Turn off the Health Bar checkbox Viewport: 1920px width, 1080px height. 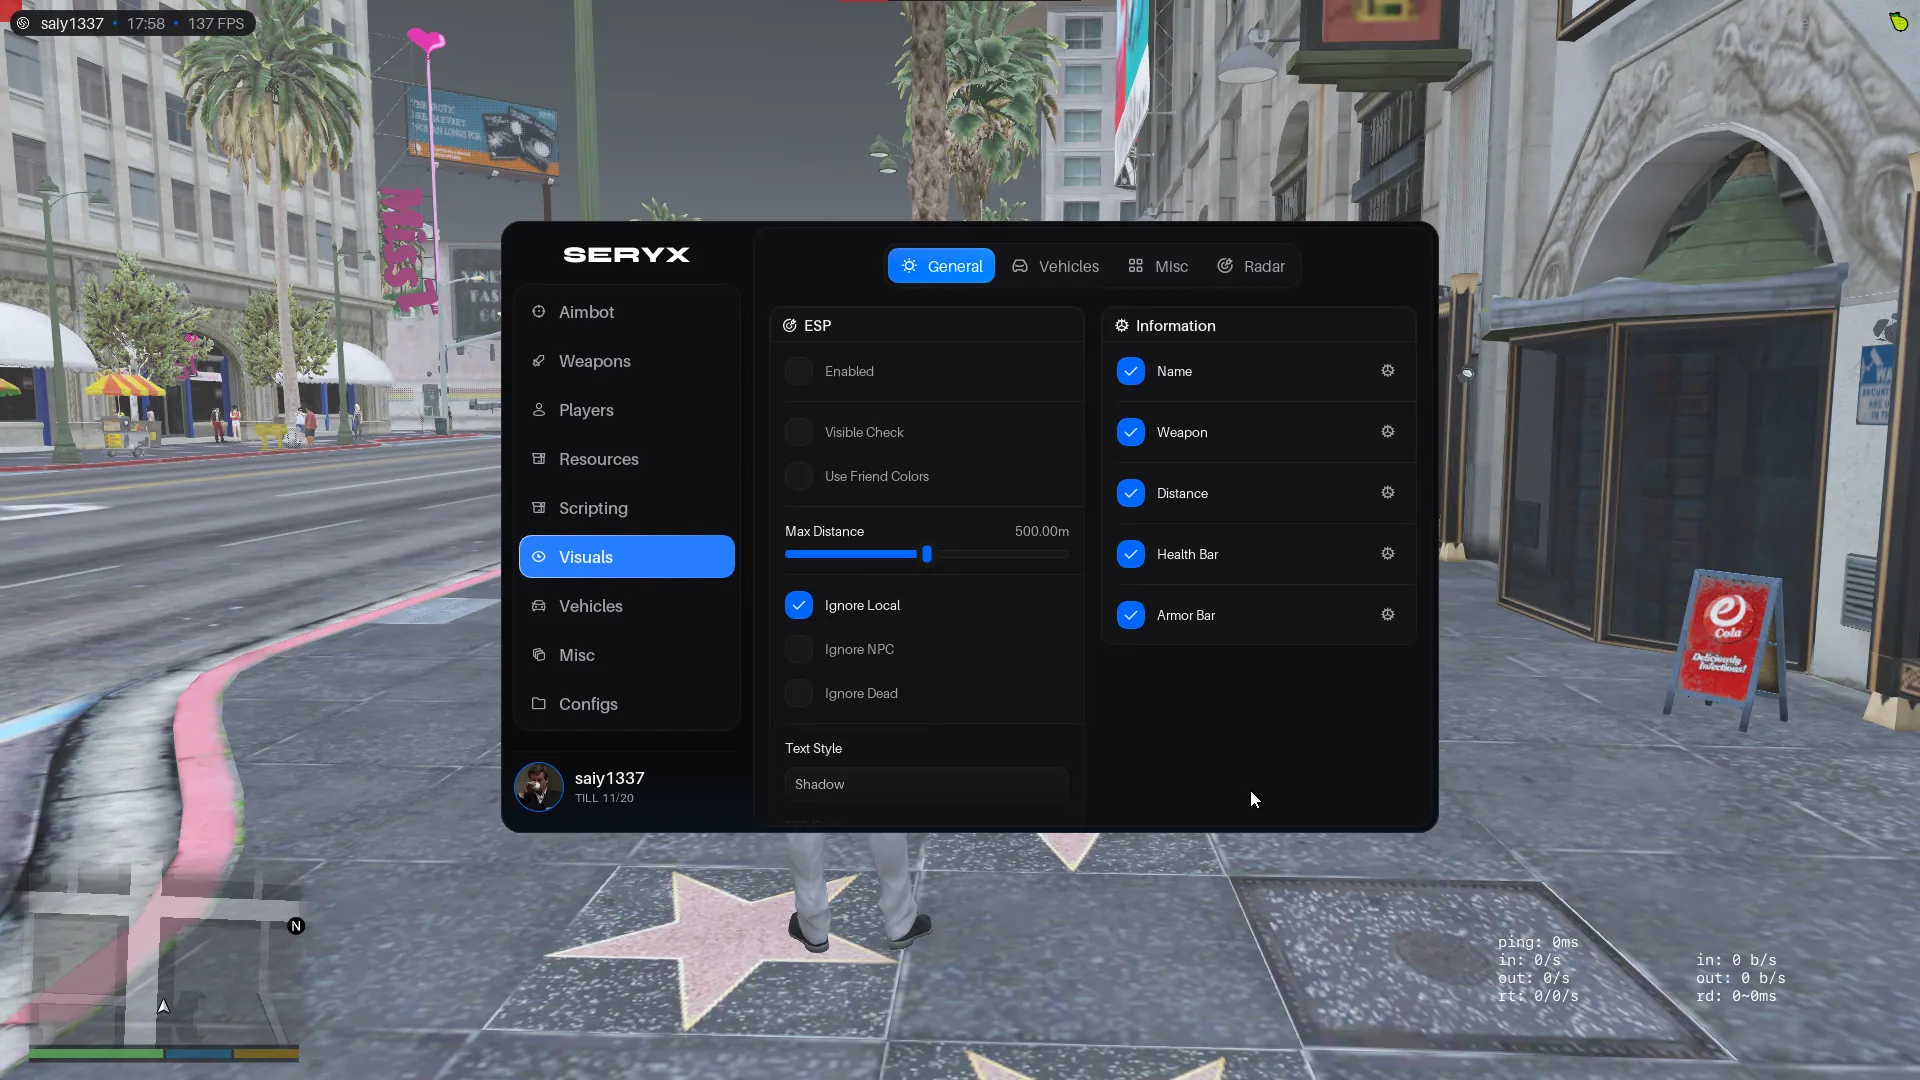(1131, 555)
